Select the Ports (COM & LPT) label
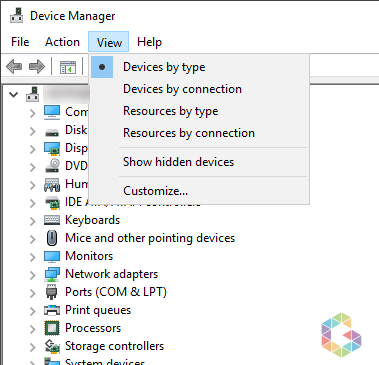Screen dimensions: 379x365 pyautogui.click(x=116, y=292)
